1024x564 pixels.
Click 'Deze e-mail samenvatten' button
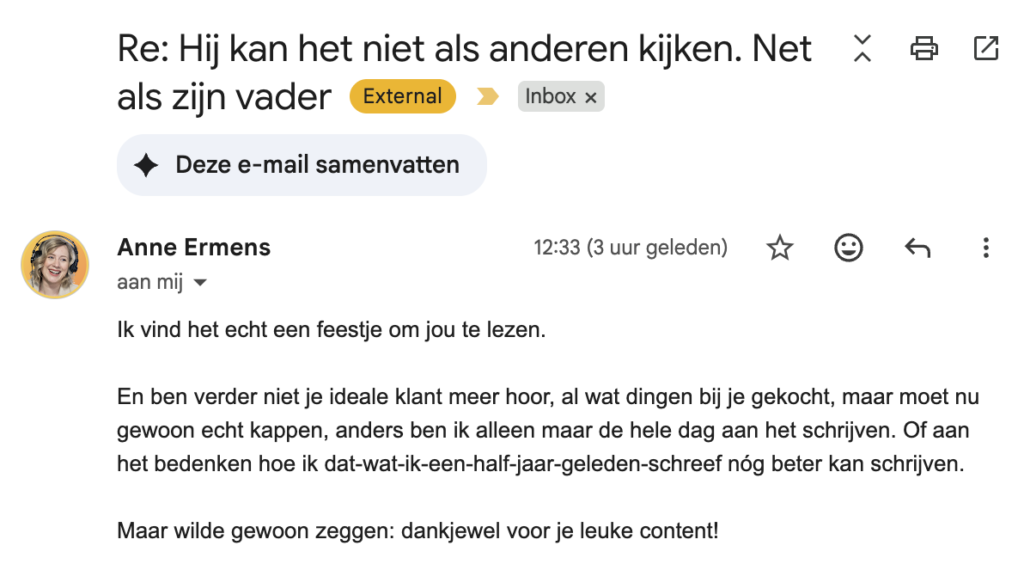point(302,165)
